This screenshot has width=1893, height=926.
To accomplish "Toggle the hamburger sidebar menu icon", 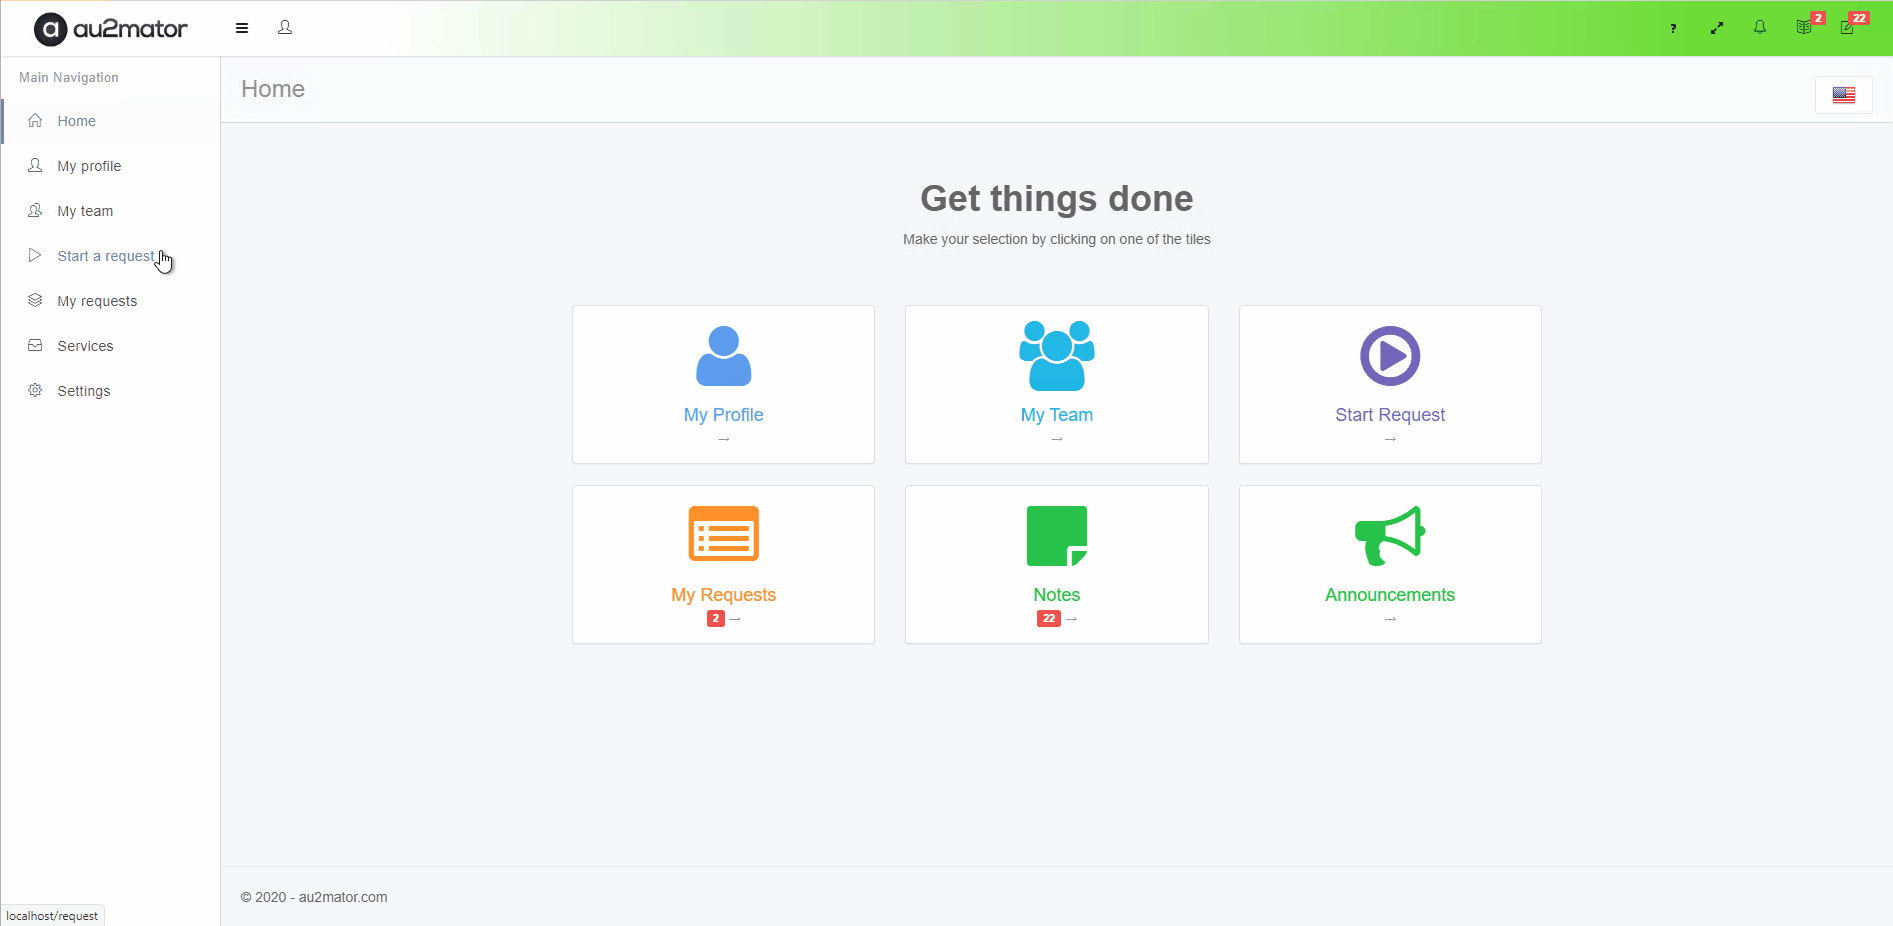I will pyautogui.click(x=242, y=28).
